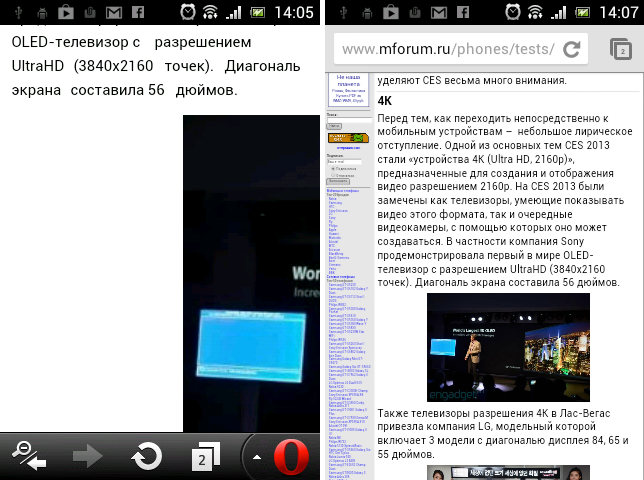
Task: Reload the page with Opera's bottom bar refresh icon
Action: click(146, 456)
